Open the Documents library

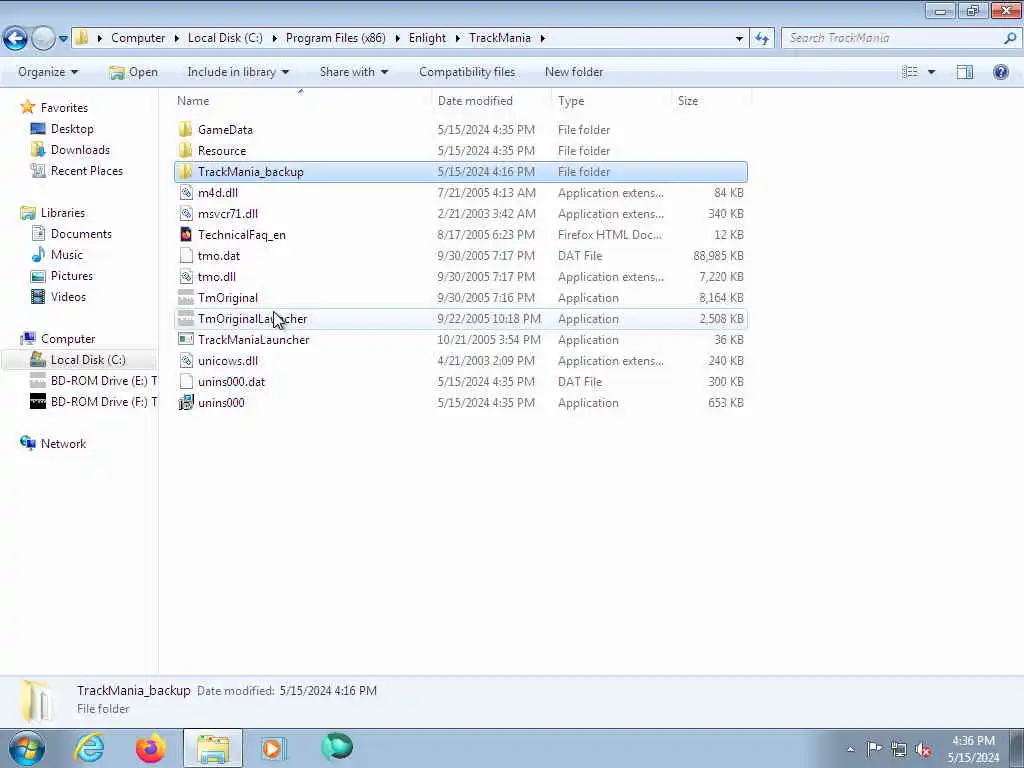[x=81, y=234]
